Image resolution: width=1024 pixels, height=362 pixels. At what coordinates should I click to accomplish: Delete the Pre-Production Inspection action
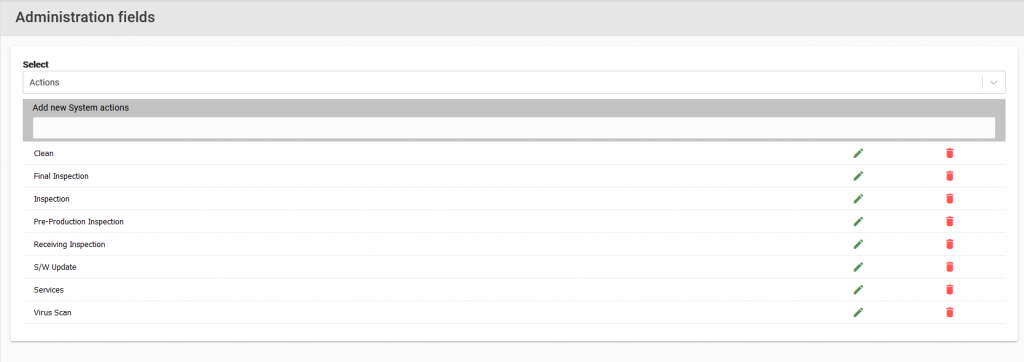pyautogui.click(x=950, y=222)
